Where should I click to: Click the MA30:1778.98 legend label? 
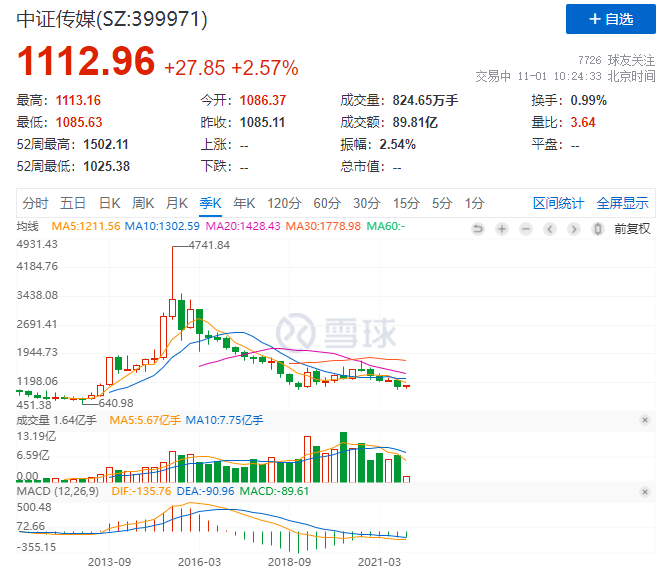pos(323,226)
